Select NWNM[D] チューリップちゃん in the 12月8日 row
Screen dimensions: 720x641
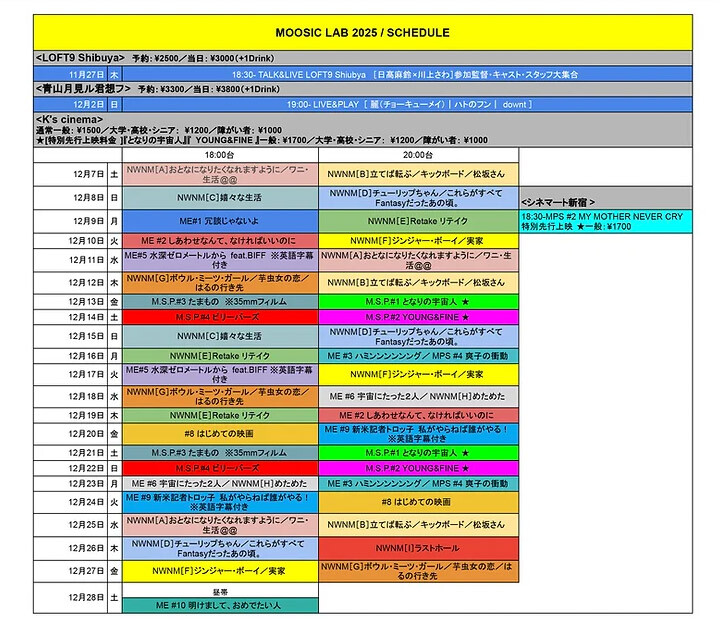pyautogui.click(x=418, y=198)
